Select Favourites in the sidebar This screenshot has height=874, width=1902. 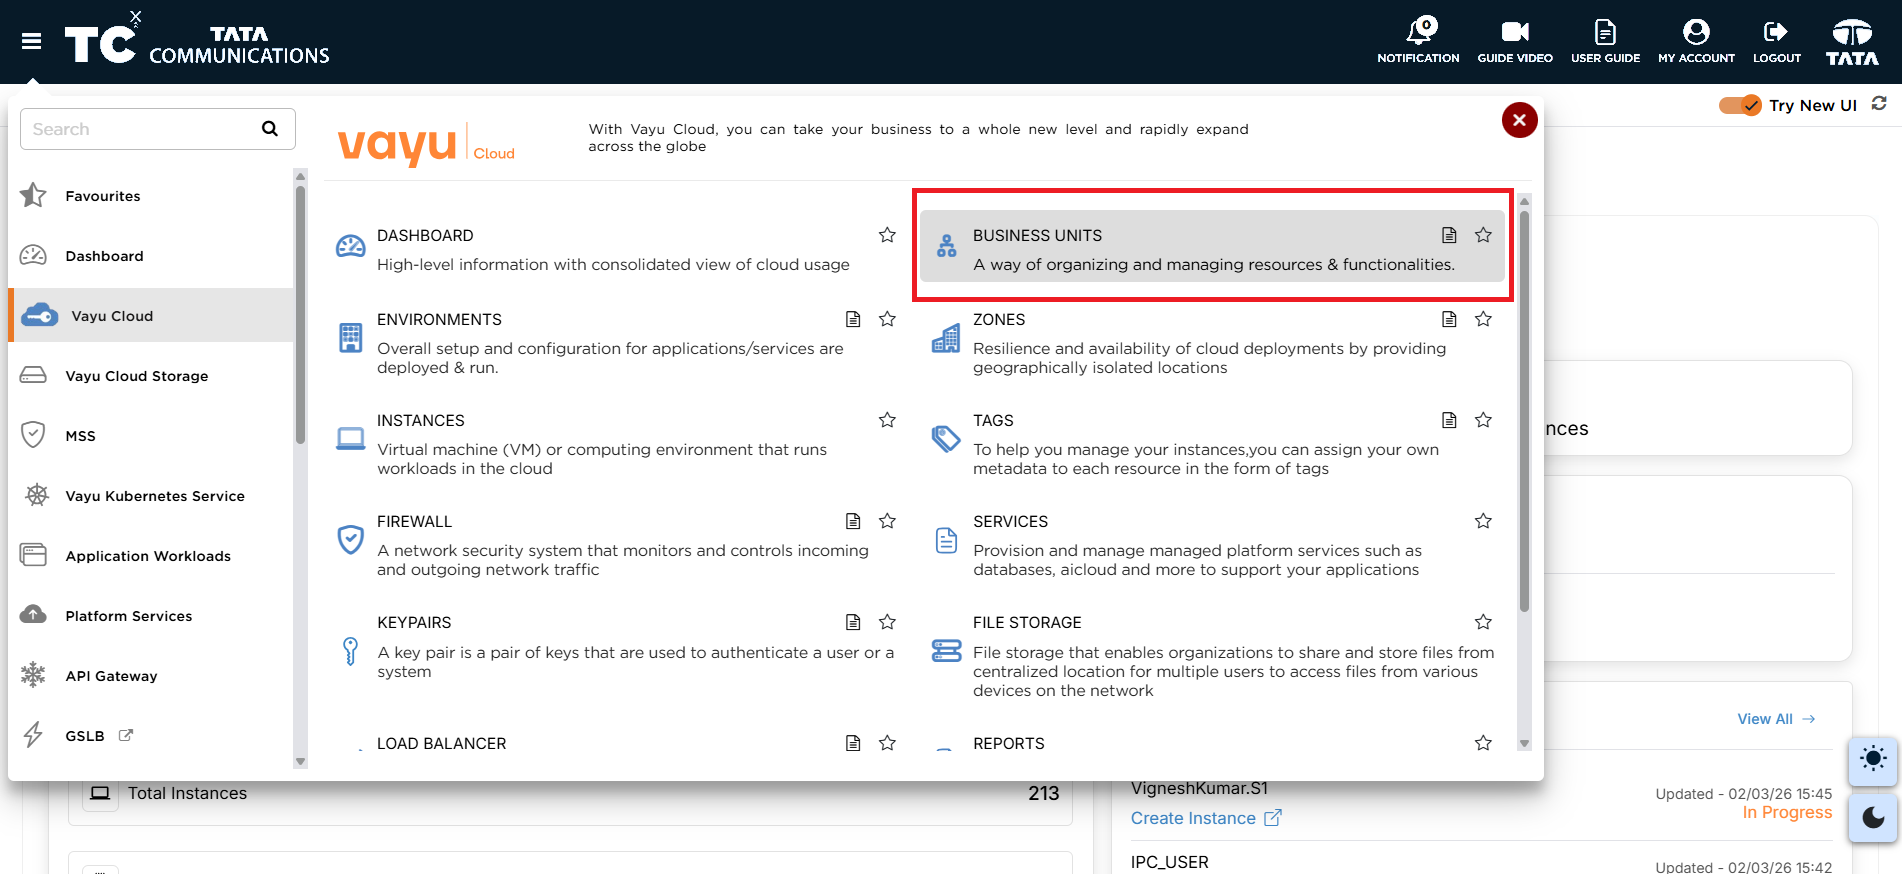click(150, 196)
